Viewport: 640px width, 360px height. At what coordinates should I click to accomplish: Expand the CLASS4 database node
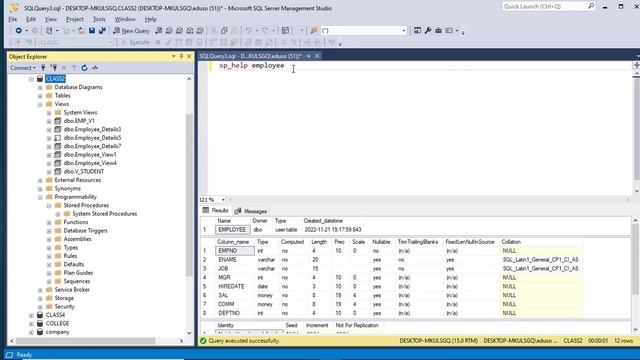(x=31, y=315)
